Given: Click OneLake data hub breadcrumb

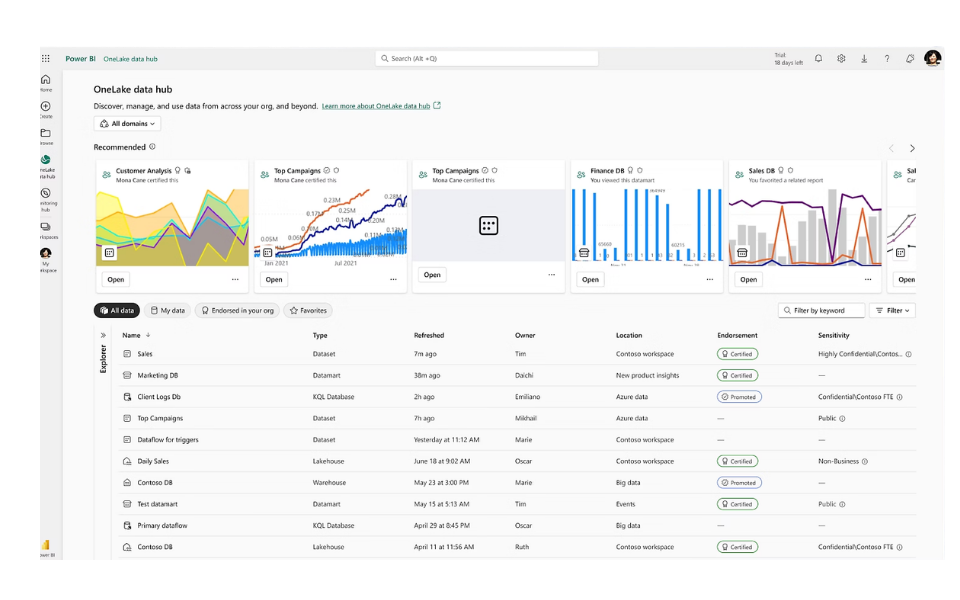Looking at the screenshot, I should coord(130,59).
